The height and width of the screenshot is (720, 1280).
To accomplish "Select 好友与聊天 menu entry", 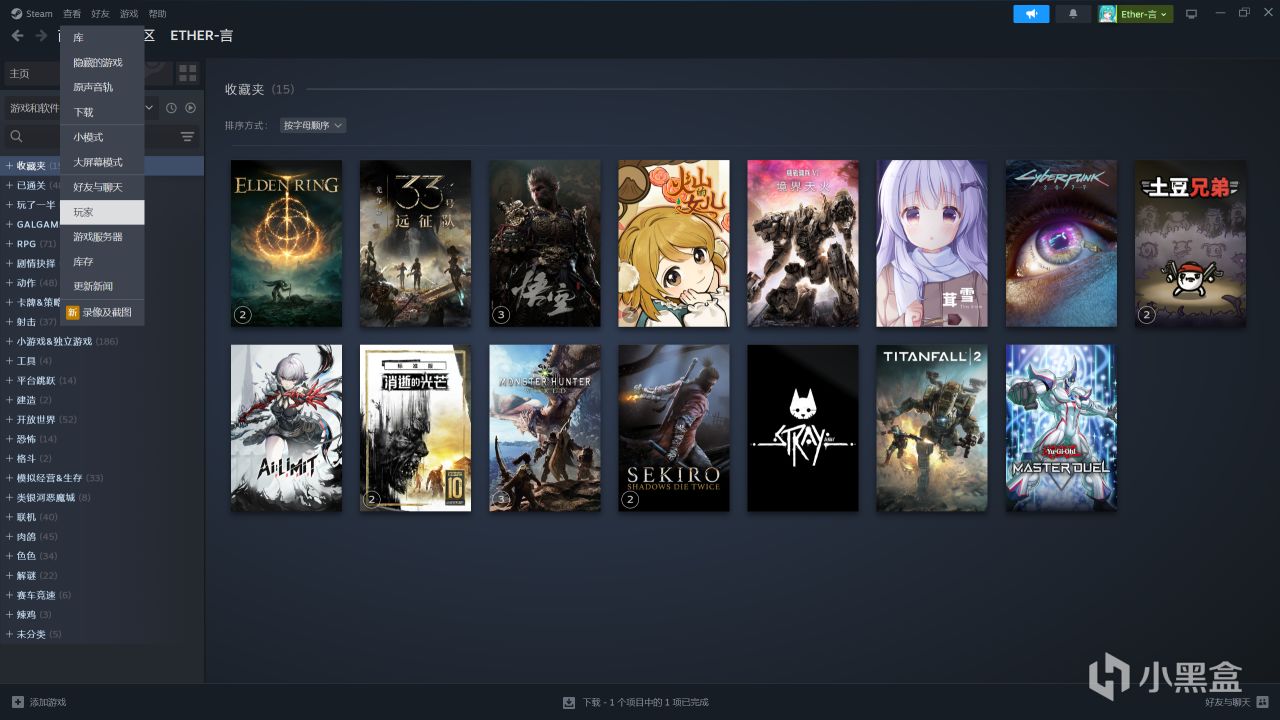I will pos(102,187).
